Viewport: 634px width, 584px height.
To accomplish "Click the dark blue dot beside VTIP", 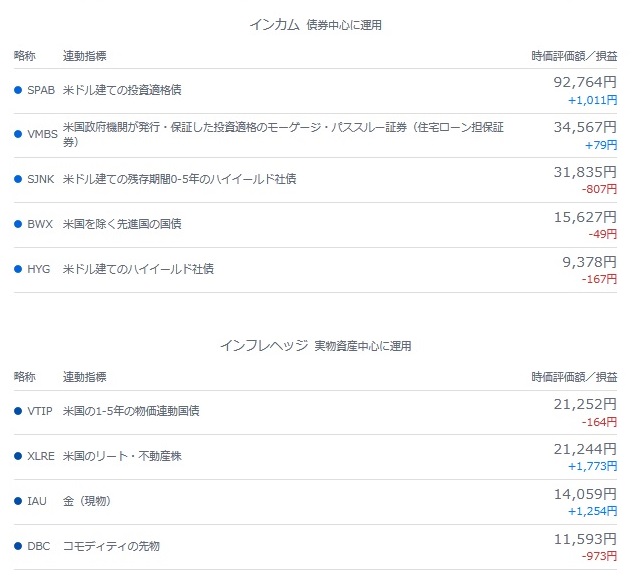I will 18,411.
